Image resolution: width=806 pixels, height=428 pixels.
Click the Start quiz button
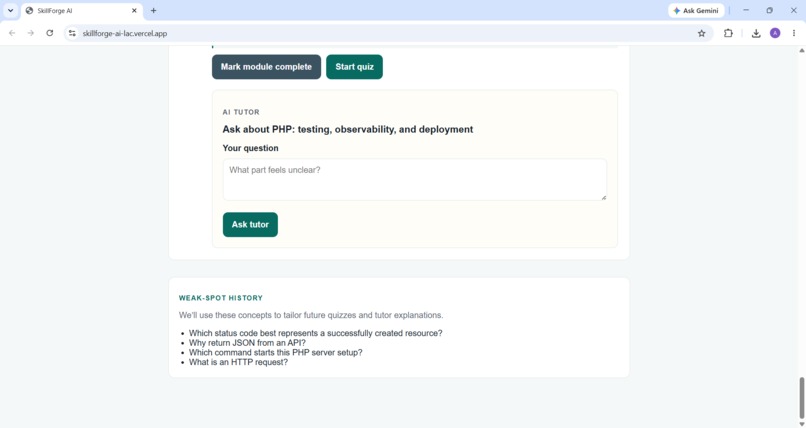tap(354, 67)
